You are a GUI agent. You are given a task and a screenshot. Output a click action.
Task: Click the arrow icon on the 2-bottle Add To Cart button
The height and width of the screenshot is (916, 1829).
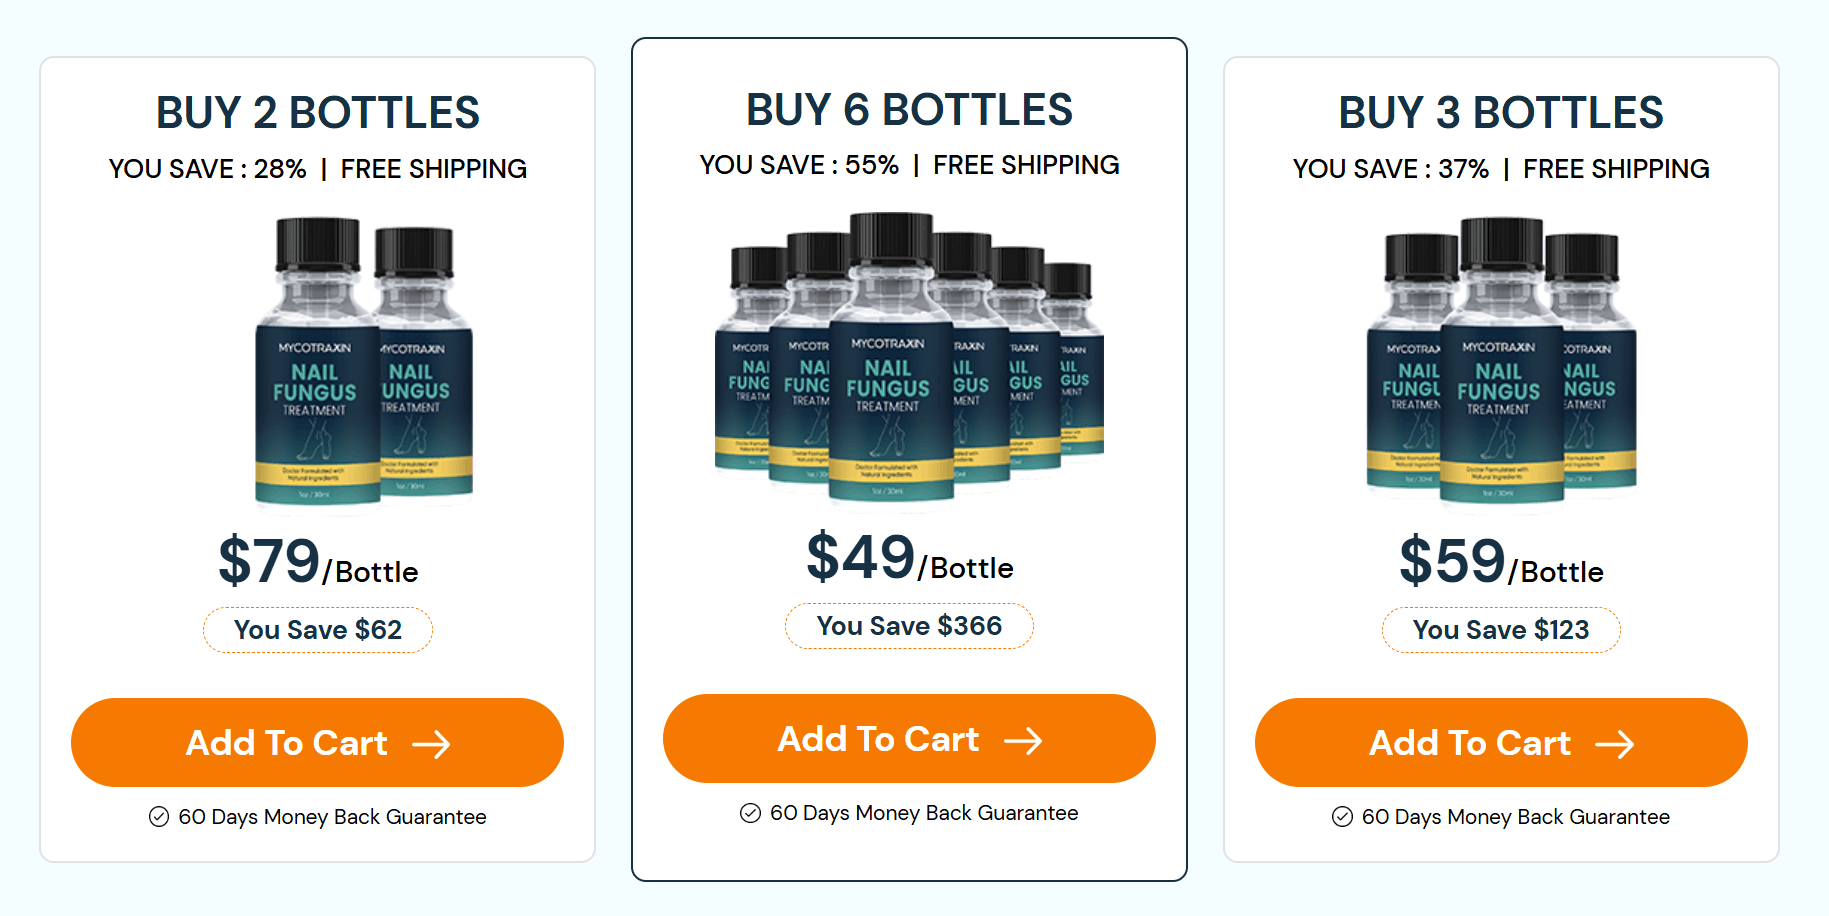pyautogui.click(x=434, y=742)
